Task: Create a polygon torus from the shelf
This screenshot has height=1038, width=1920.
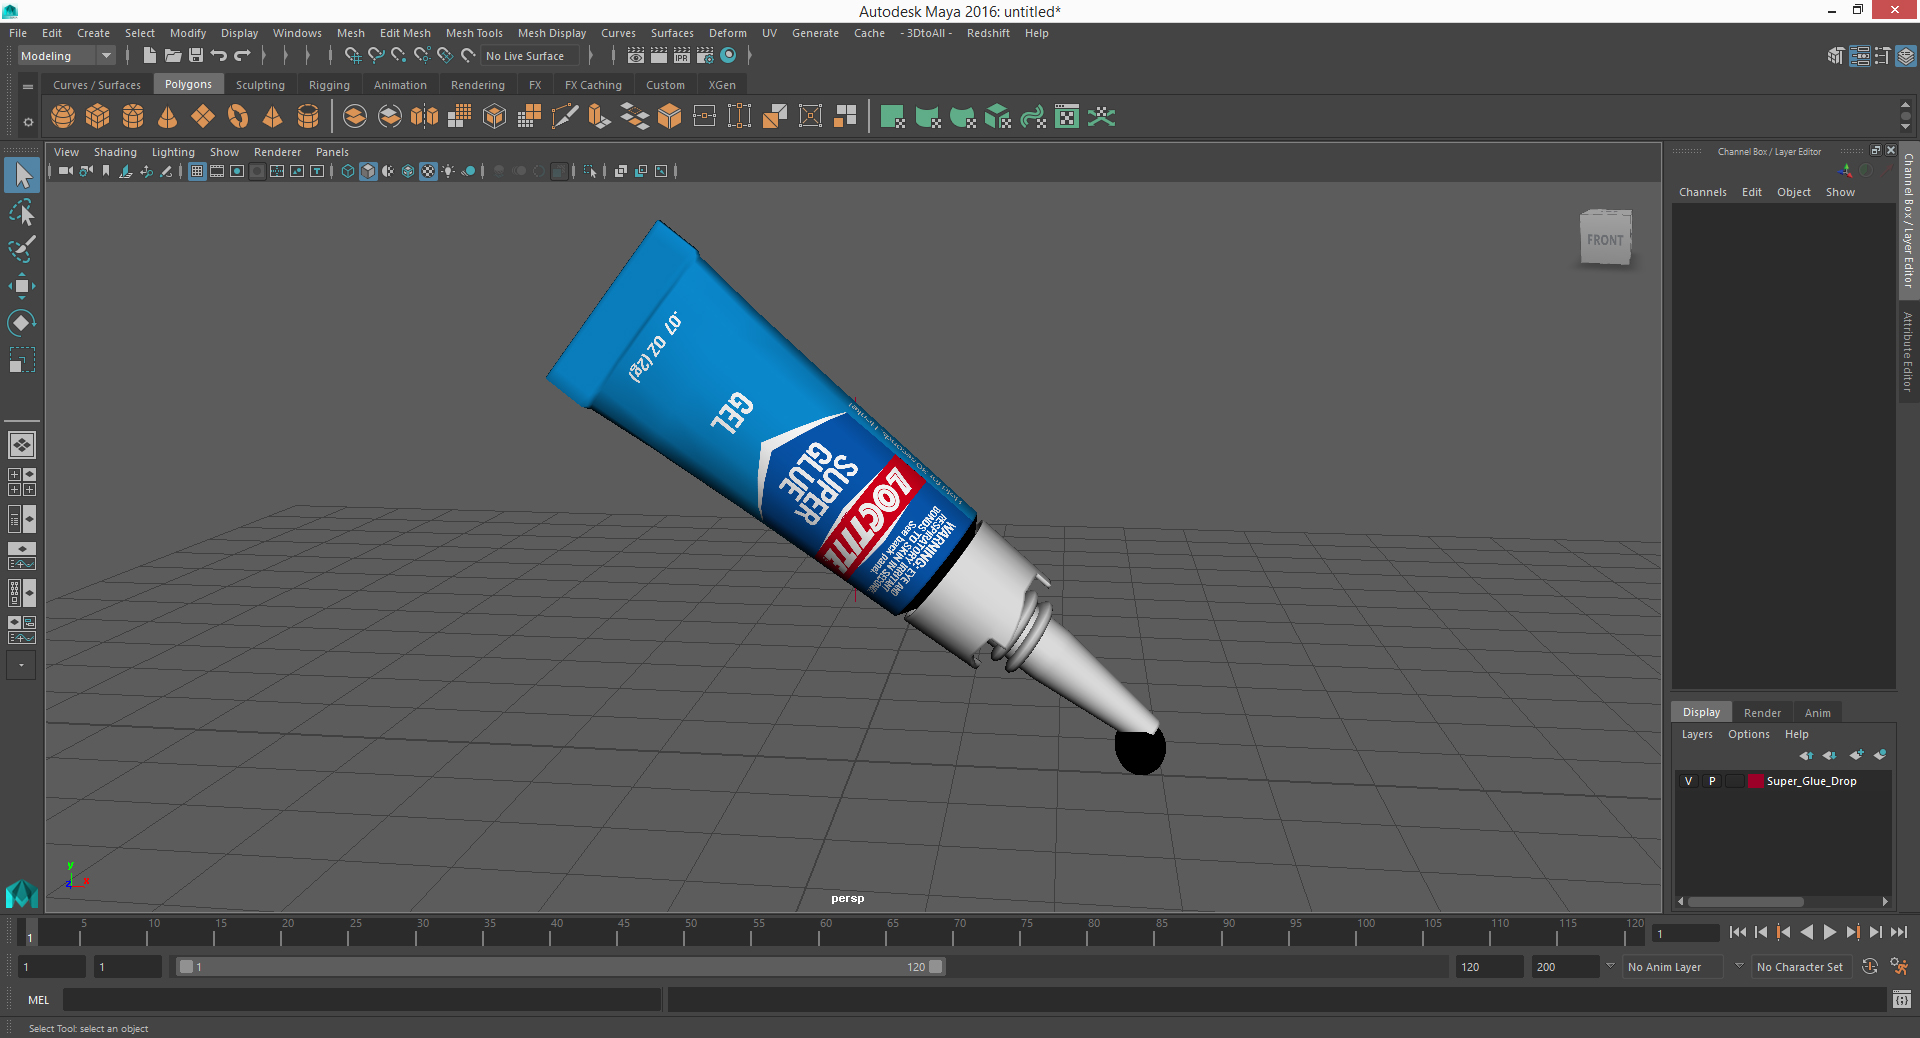Action: pos(238,117)
